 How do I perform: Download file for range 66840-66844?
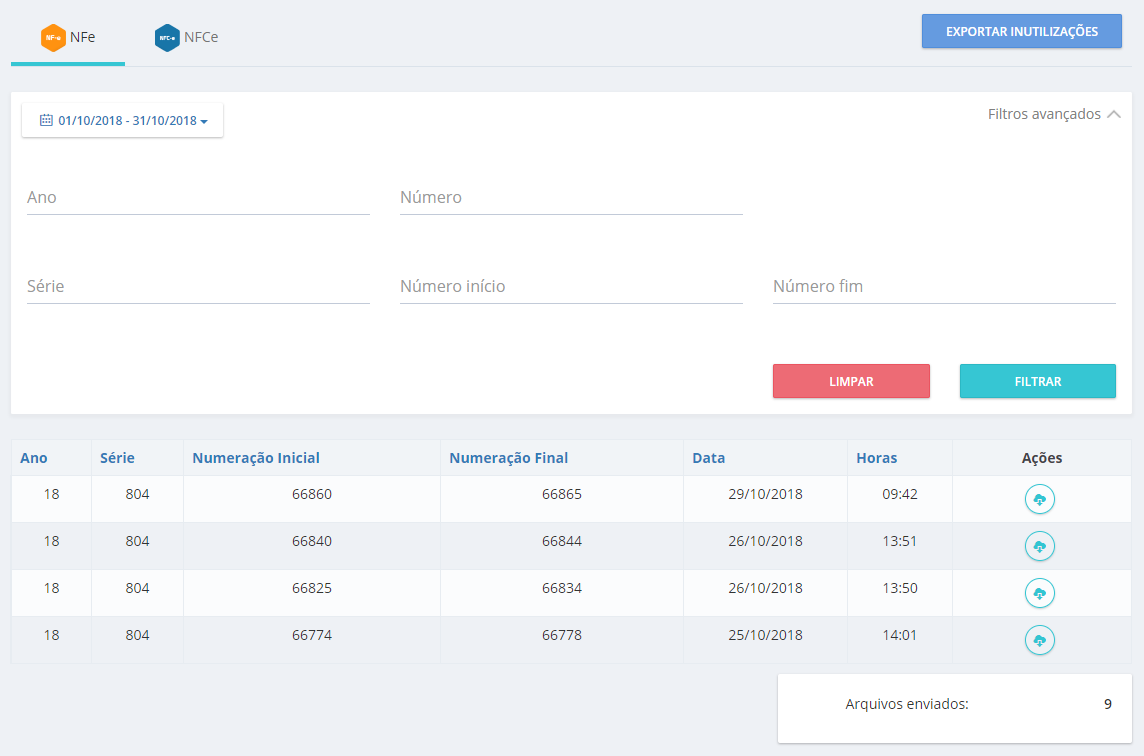[1040, 546]
